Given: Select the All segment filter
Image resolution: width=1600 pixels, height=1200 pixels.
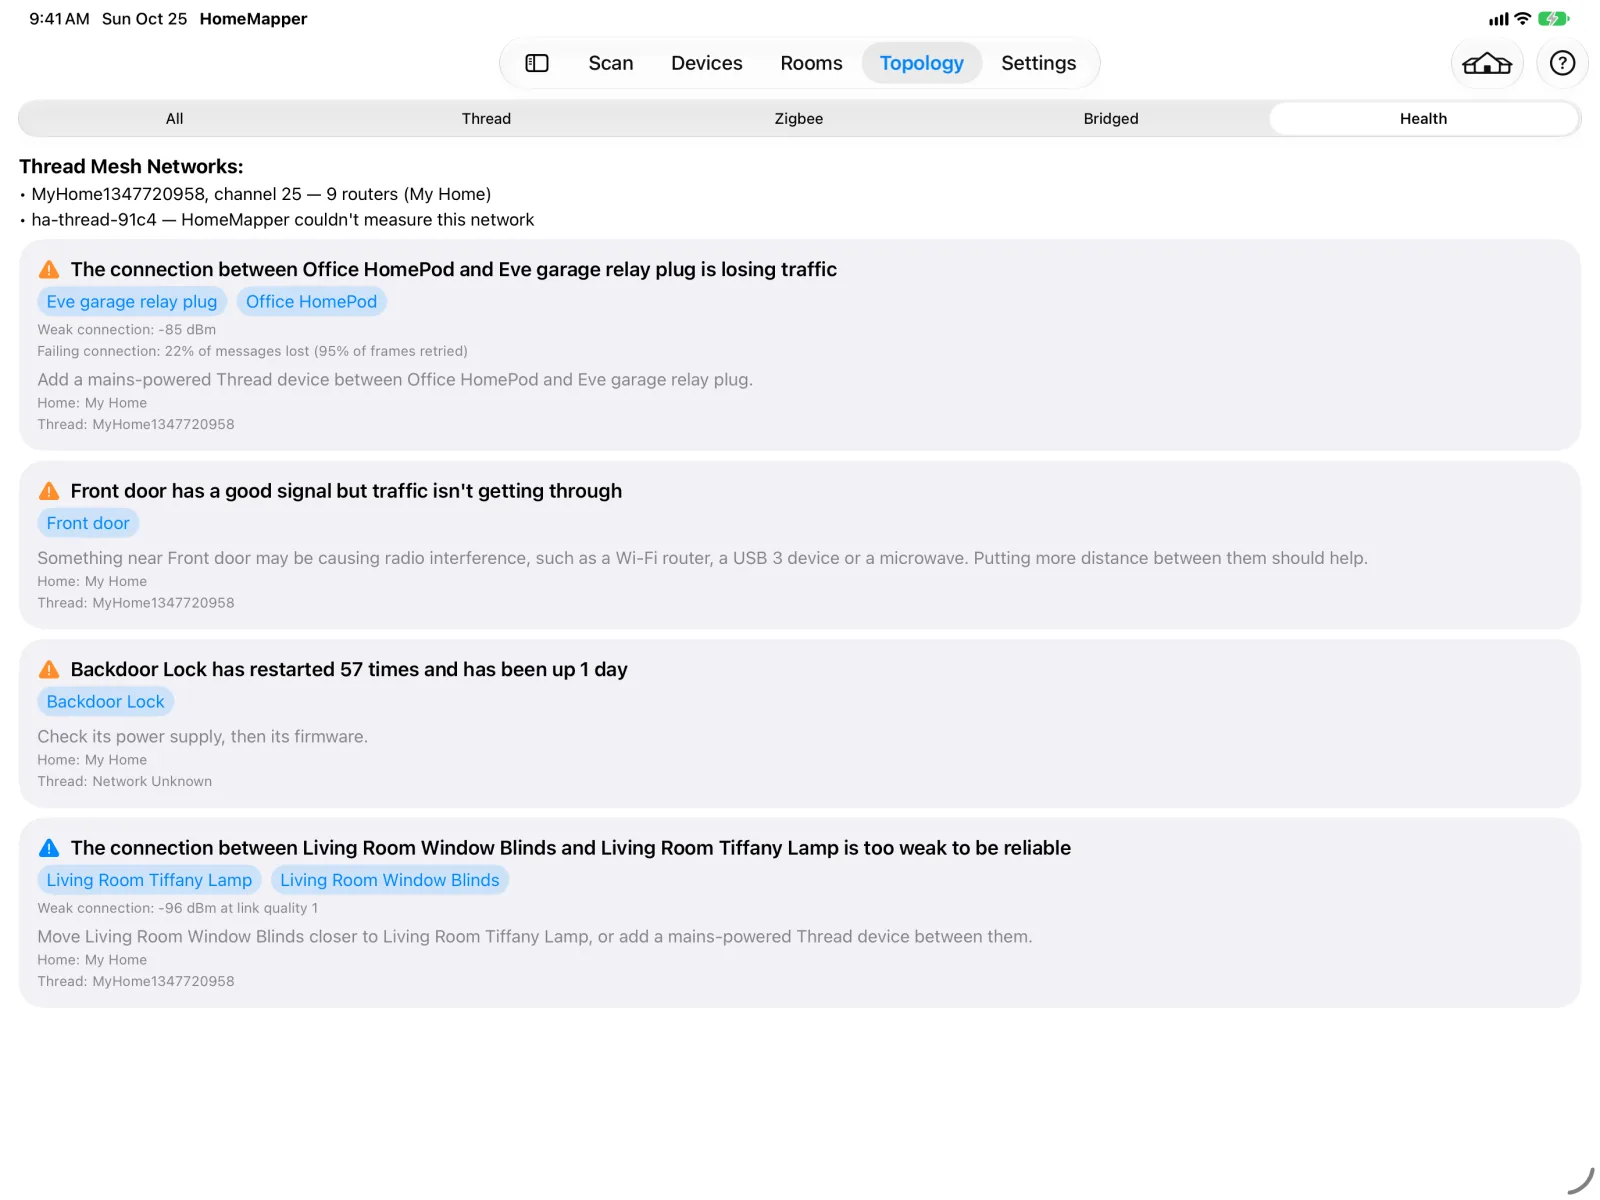Looking at the screenshot, I should pos(174,118).
